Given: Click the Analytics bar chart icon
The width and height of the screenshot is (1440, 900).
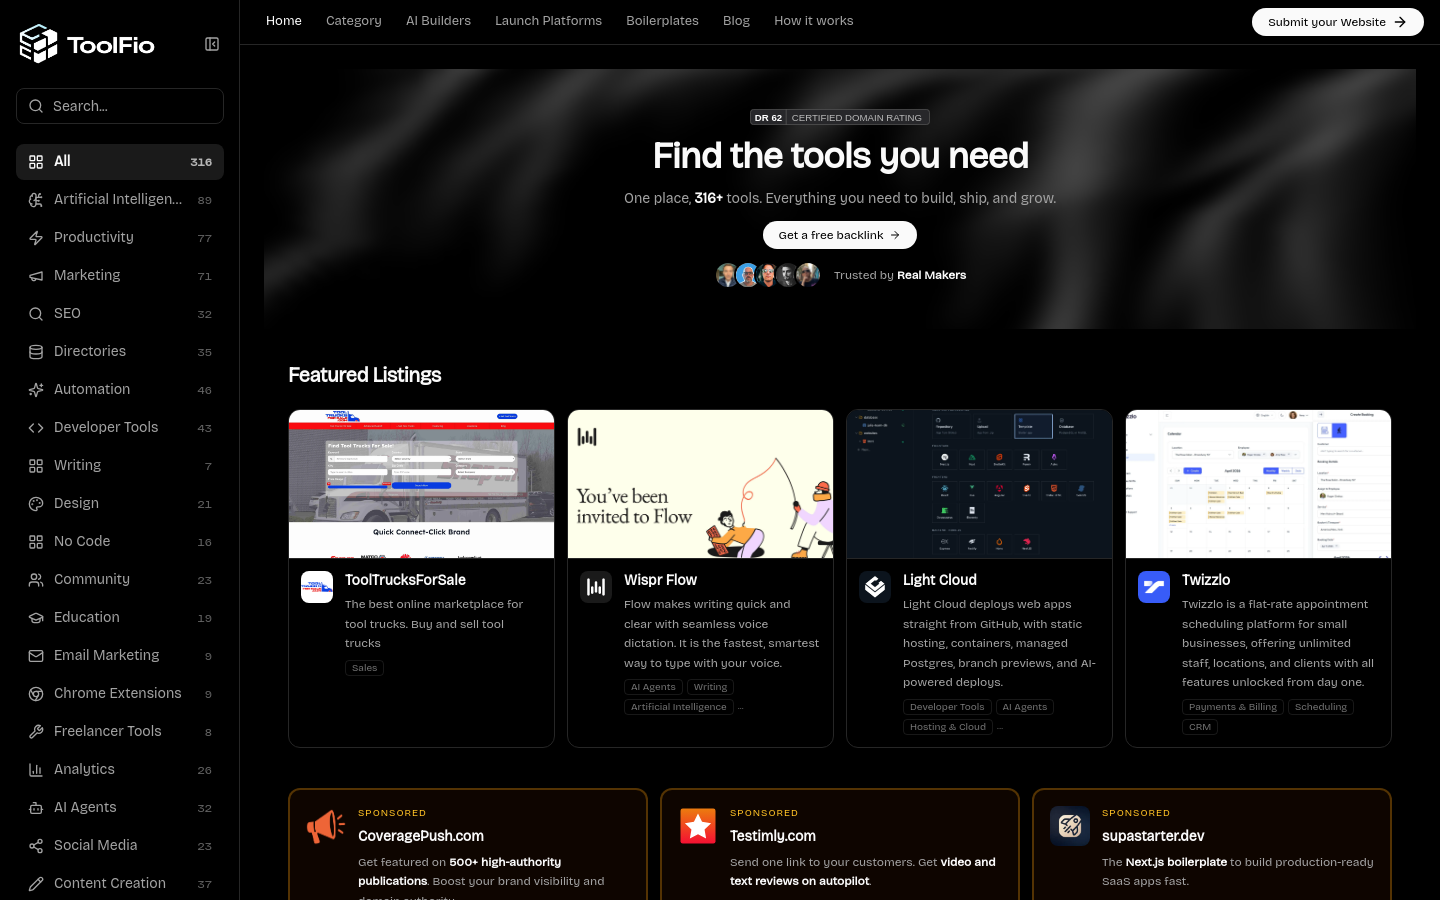Looking at the screenshot, I should tap(36, 770).
